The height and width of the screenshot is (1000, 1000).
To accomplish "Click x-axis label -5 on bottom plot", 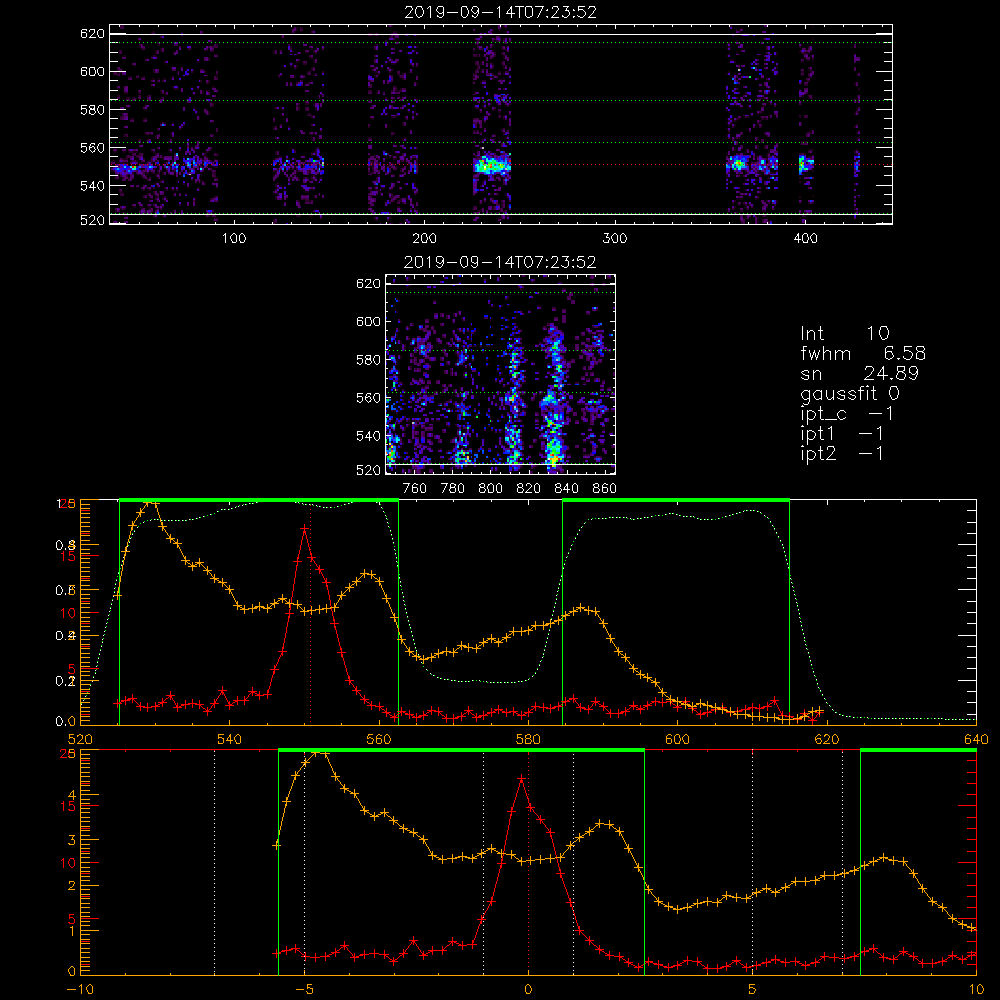I will pos(305,989).
